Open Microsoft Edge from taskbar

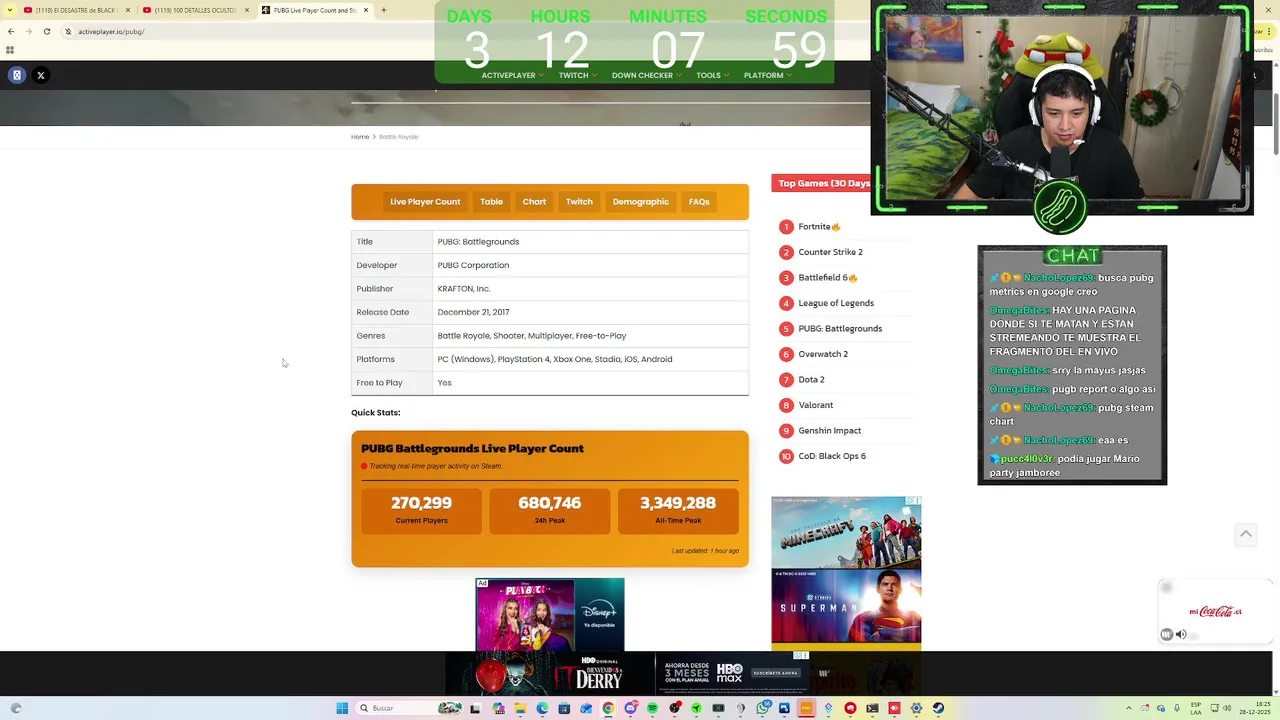tap(542, 708)
